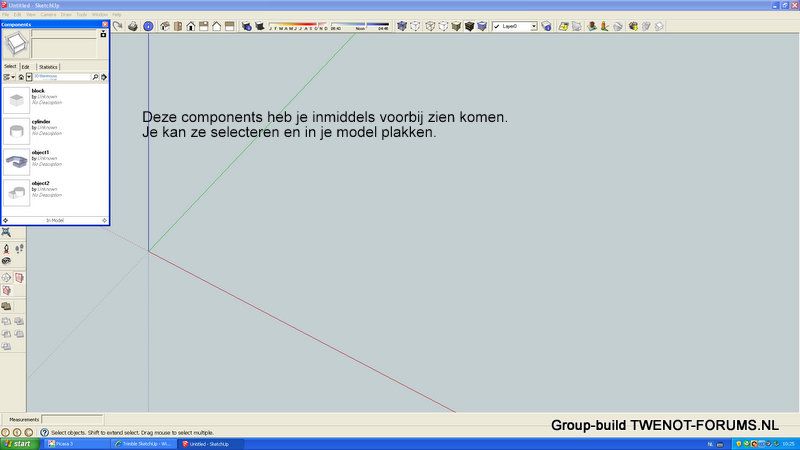Click the Redo arrow icon in toolbar
The image size is (800, 450).
click(x=118, y=26)
